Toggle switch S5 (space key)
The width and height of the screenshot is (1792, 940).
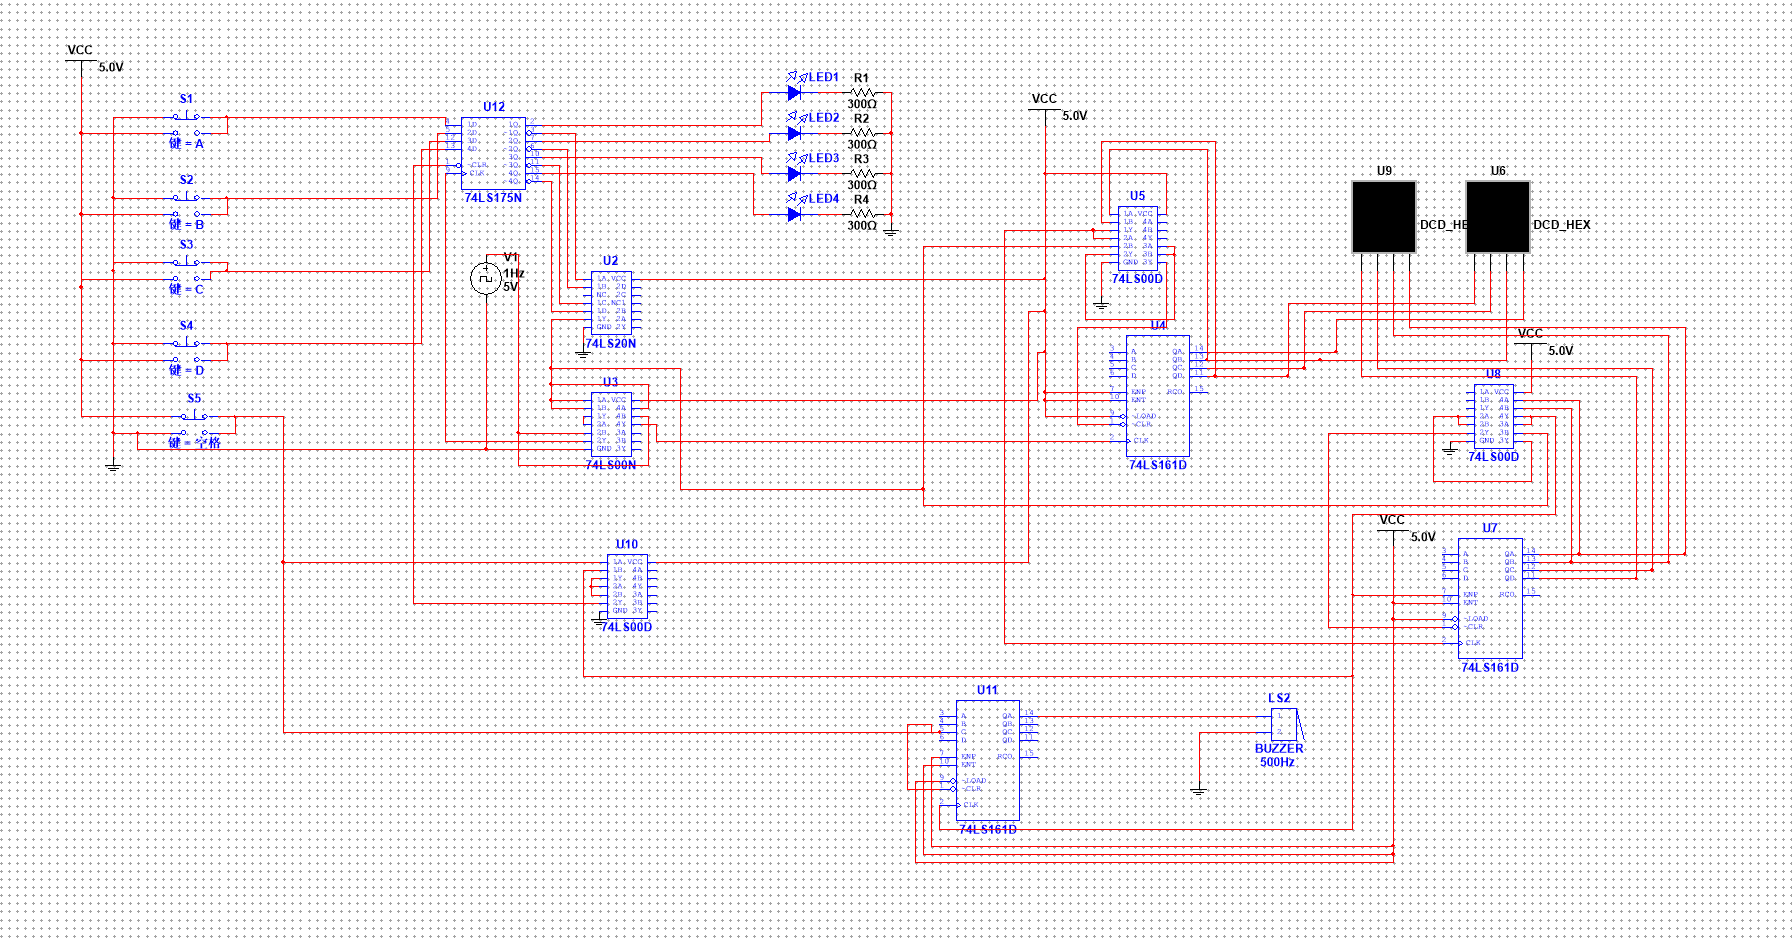(x=194, y=423)
